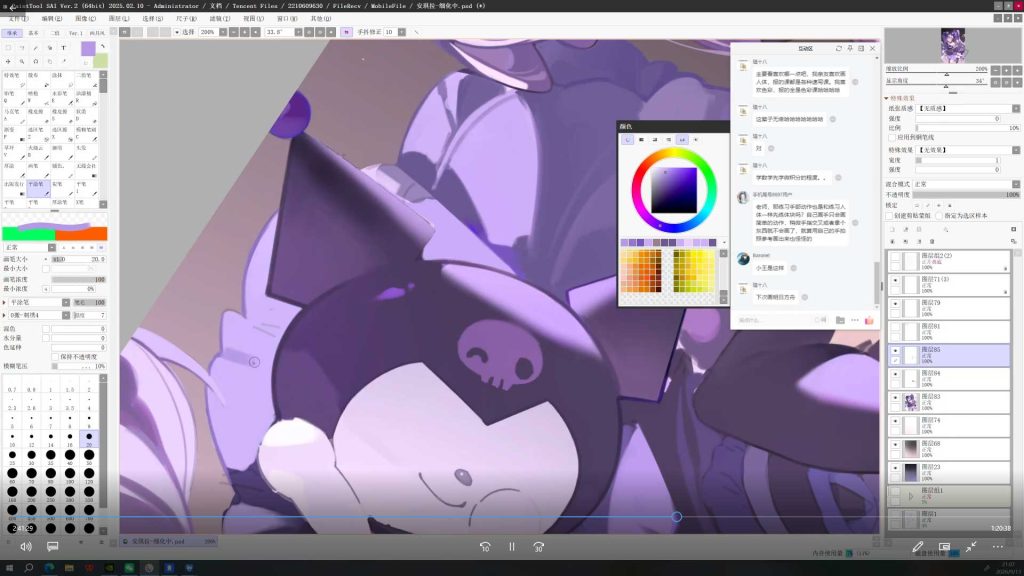Open the brush blend mode dropdown 正常
Screen dimensions: 1024x576
pos(52,248)
